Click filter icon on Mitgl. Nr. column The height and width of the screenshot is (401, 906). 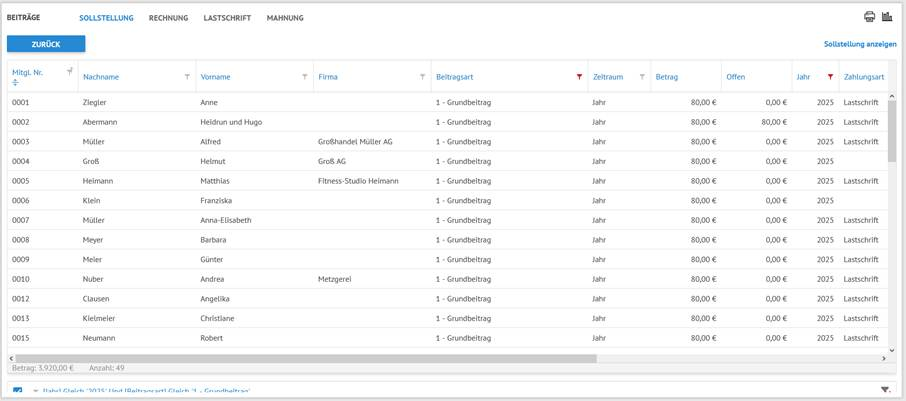tap(69, 72)
